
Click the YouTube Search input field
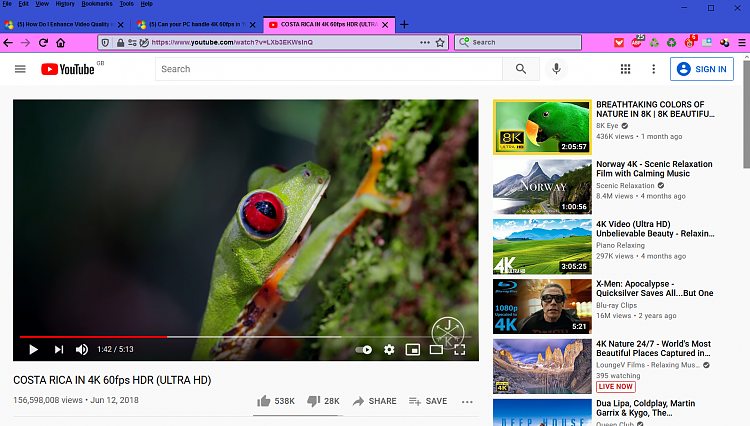[329, 69]
